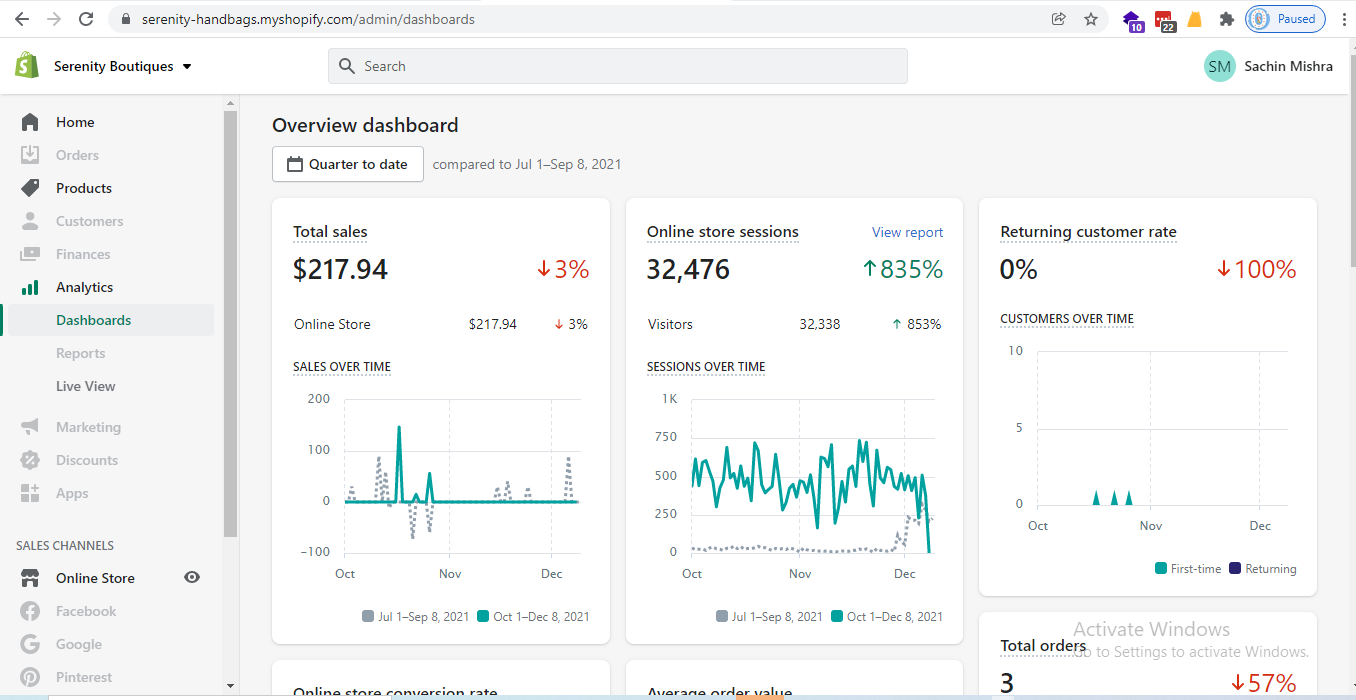
Task: Click the 32,476 sessions value
Action: coord(688,269)
